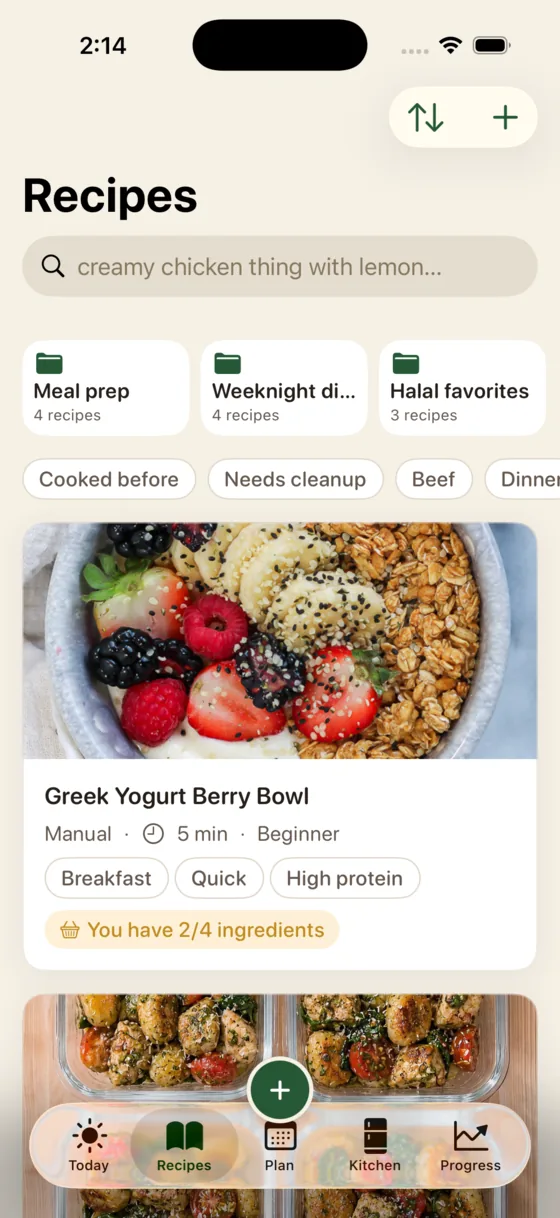
Task: Toggle the Beef filter chip
Action: pyautogui.click(x=434, y=479)
